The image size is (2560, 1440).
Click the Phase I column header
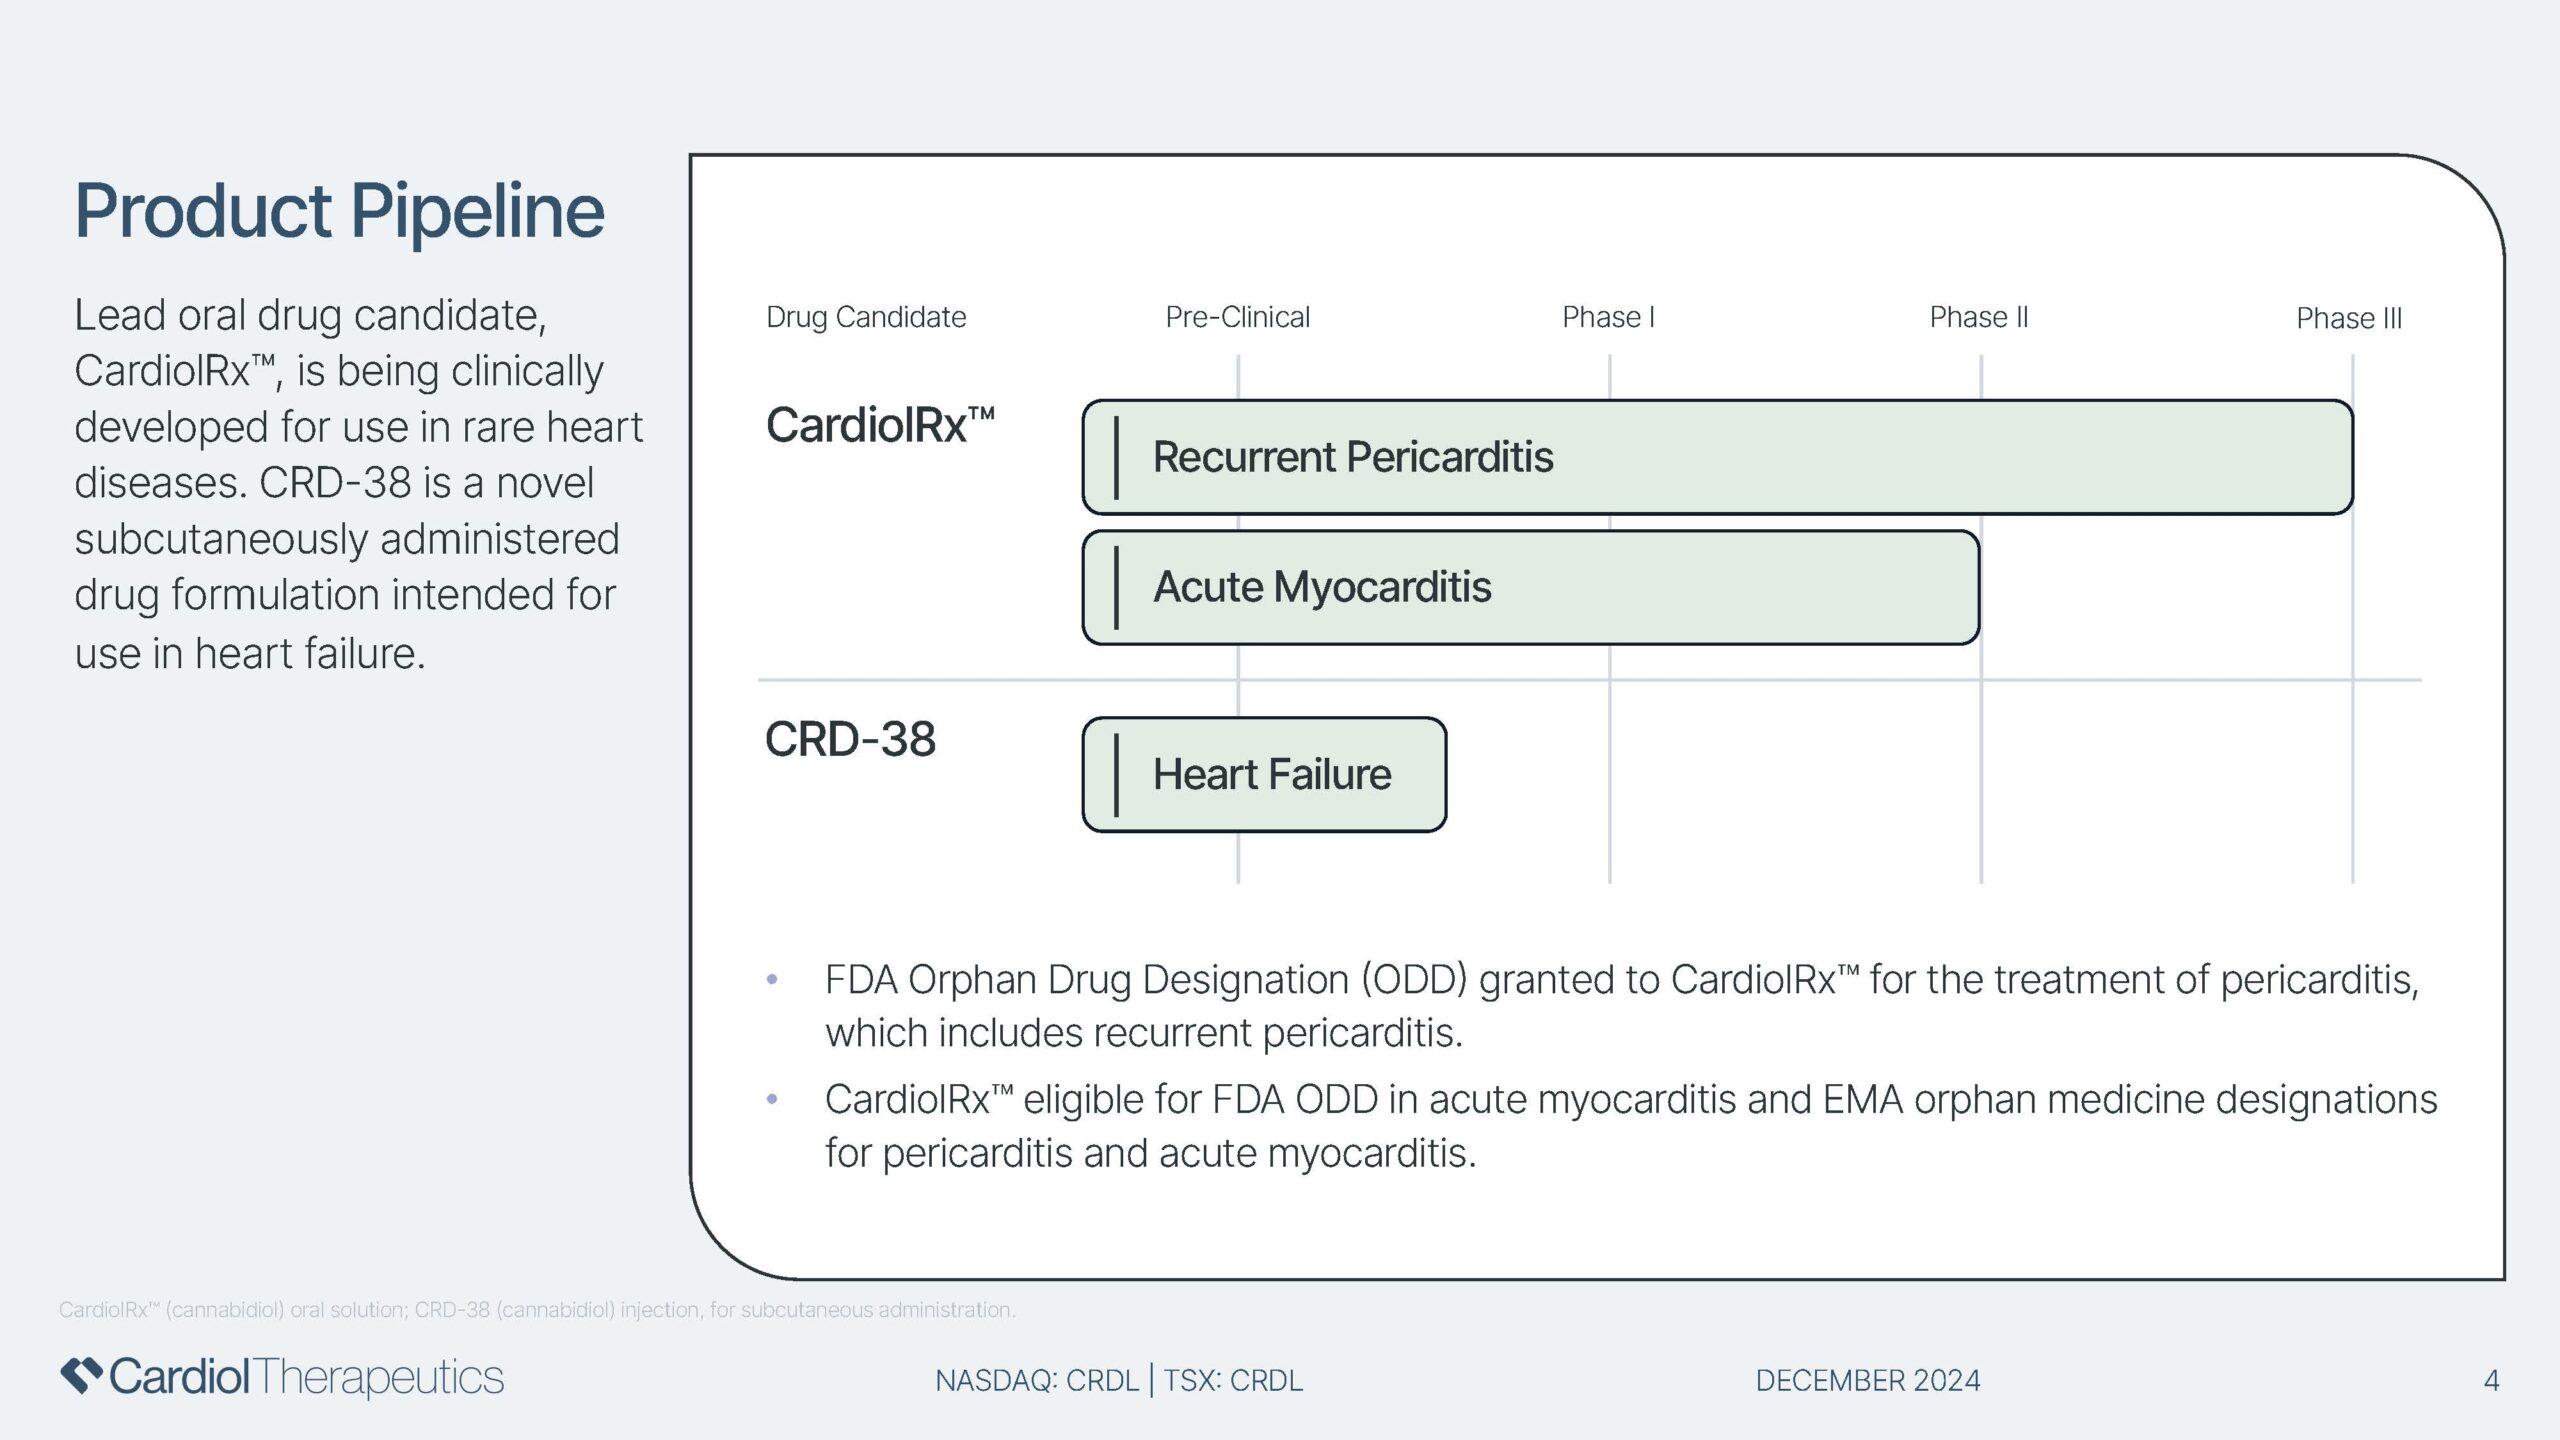[1608, 317]
